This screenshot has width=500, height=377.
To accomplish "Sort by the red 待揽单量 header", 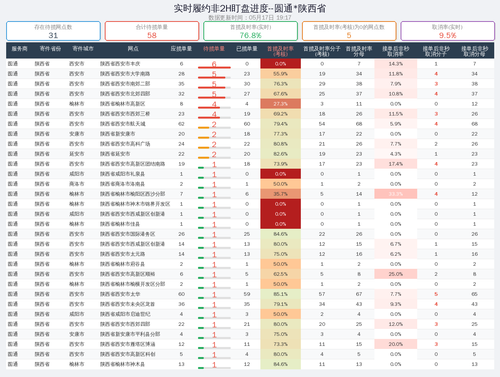I will 214,49.
